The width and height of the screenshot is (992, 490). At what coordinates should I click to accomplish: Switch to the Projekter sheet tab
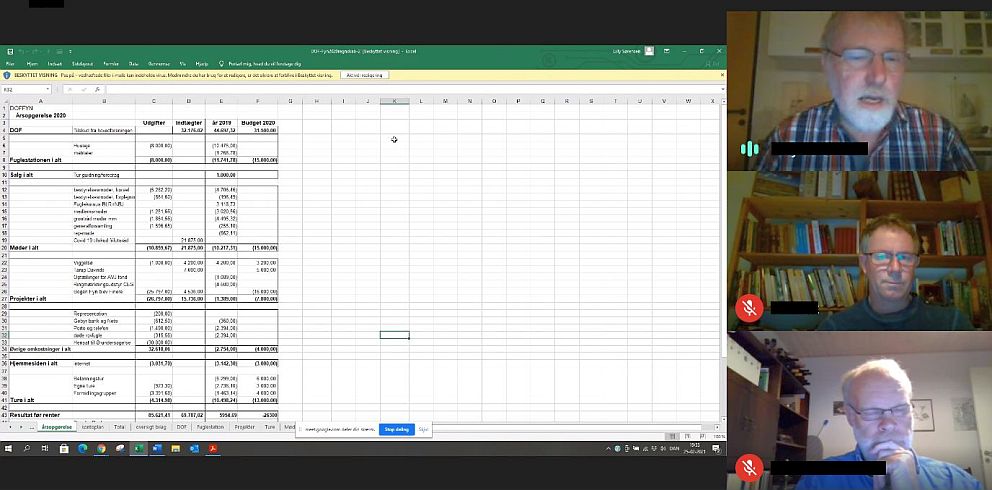[244, 427]
